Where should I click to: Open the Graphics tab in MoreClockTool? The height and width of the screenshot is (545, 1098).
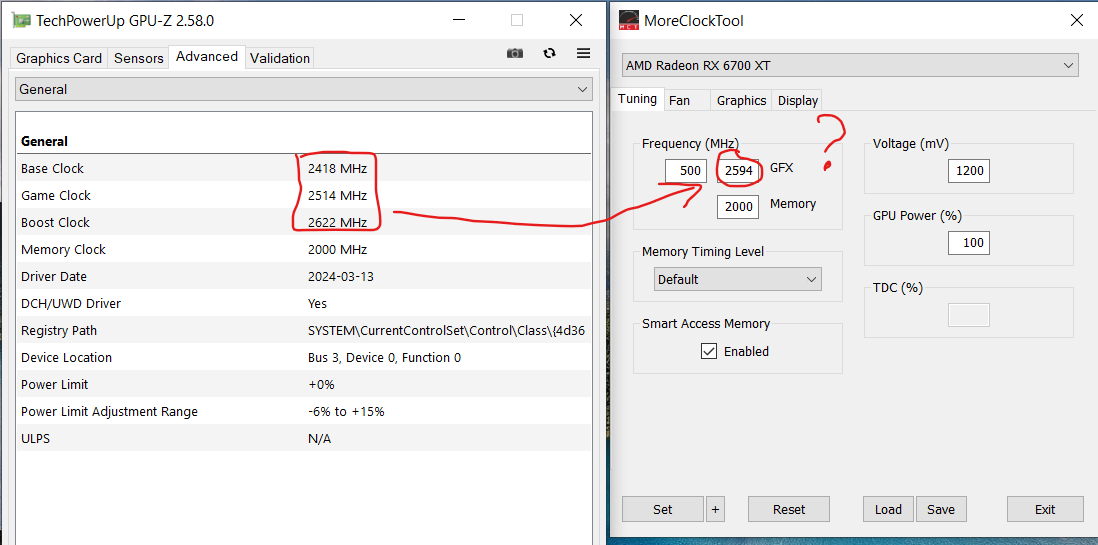click(x=742, y=100)
